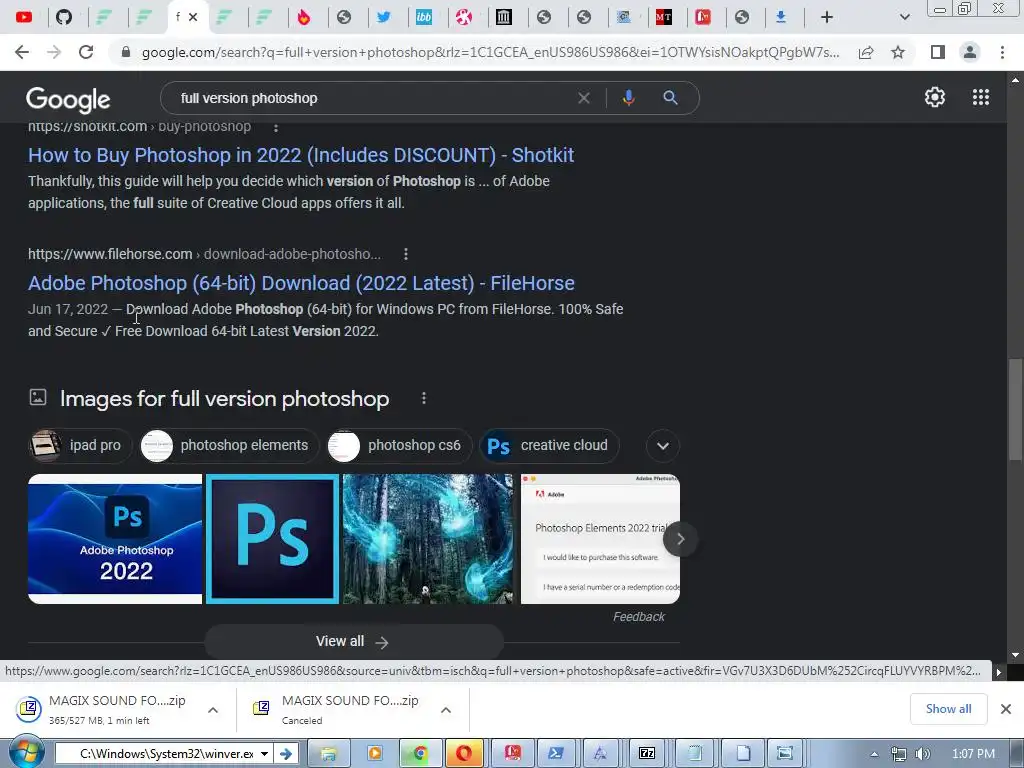Submit search with magnifier icon
This screenshot has width=1024, height=768.
[x=670, y=98]
